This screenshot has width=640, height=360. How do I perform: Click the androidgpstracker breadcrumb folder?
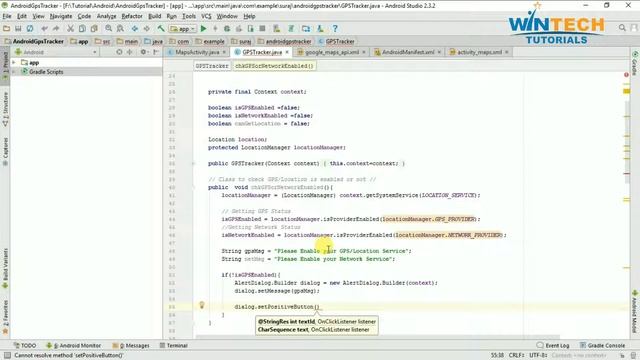coord(284,42)
